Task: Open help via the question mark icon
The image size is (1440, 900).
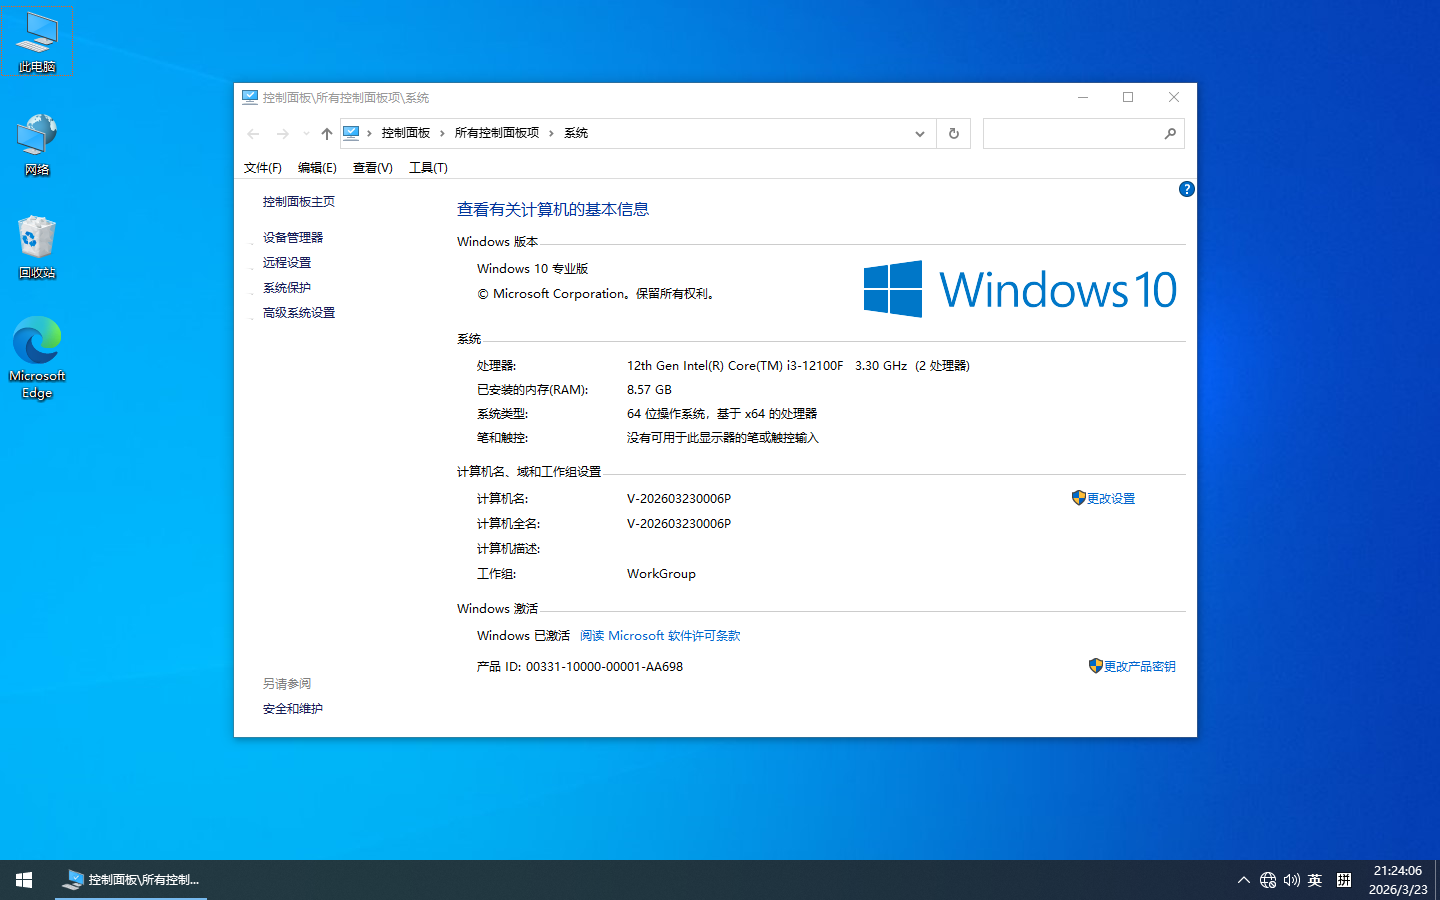Action: tap(1186, 189)
